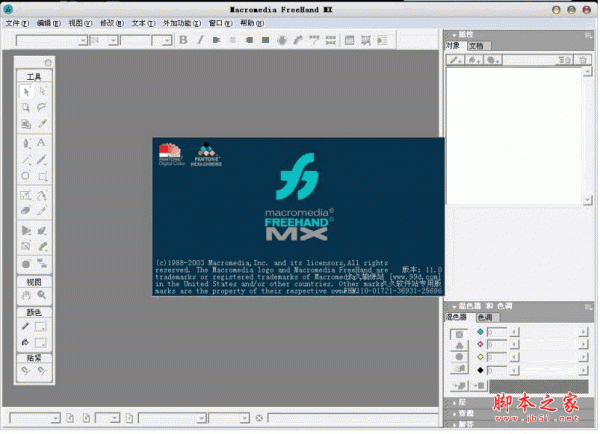Viewport: 600px width, 434px height.
Task: Select the Pencil tool beside the line tool
Action: pyautogui.click(x=42, y=160)
